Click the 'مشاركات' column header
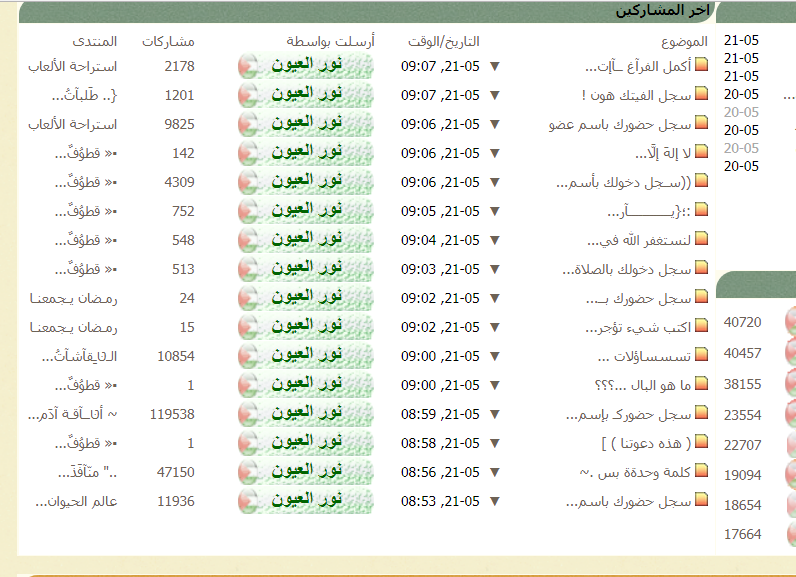 click(x=168, y=42)
